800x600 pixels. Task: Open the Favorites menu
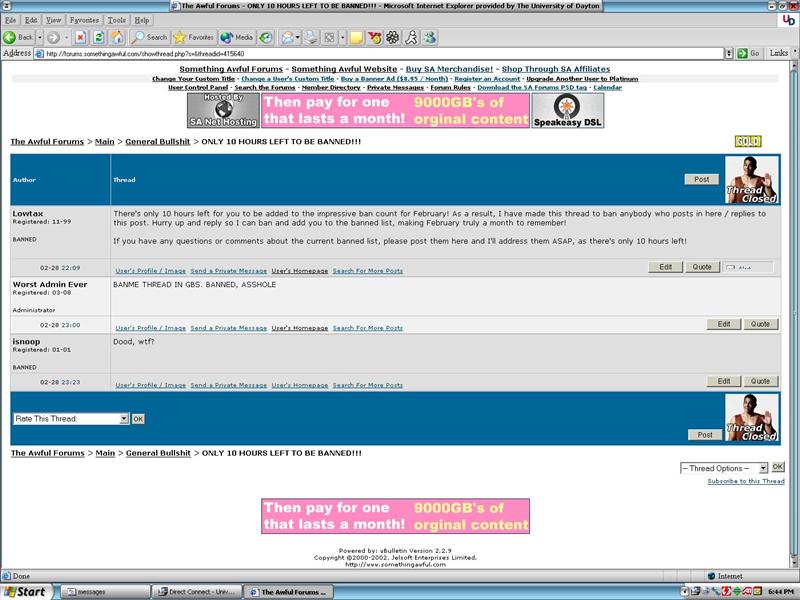pos(84,20)
